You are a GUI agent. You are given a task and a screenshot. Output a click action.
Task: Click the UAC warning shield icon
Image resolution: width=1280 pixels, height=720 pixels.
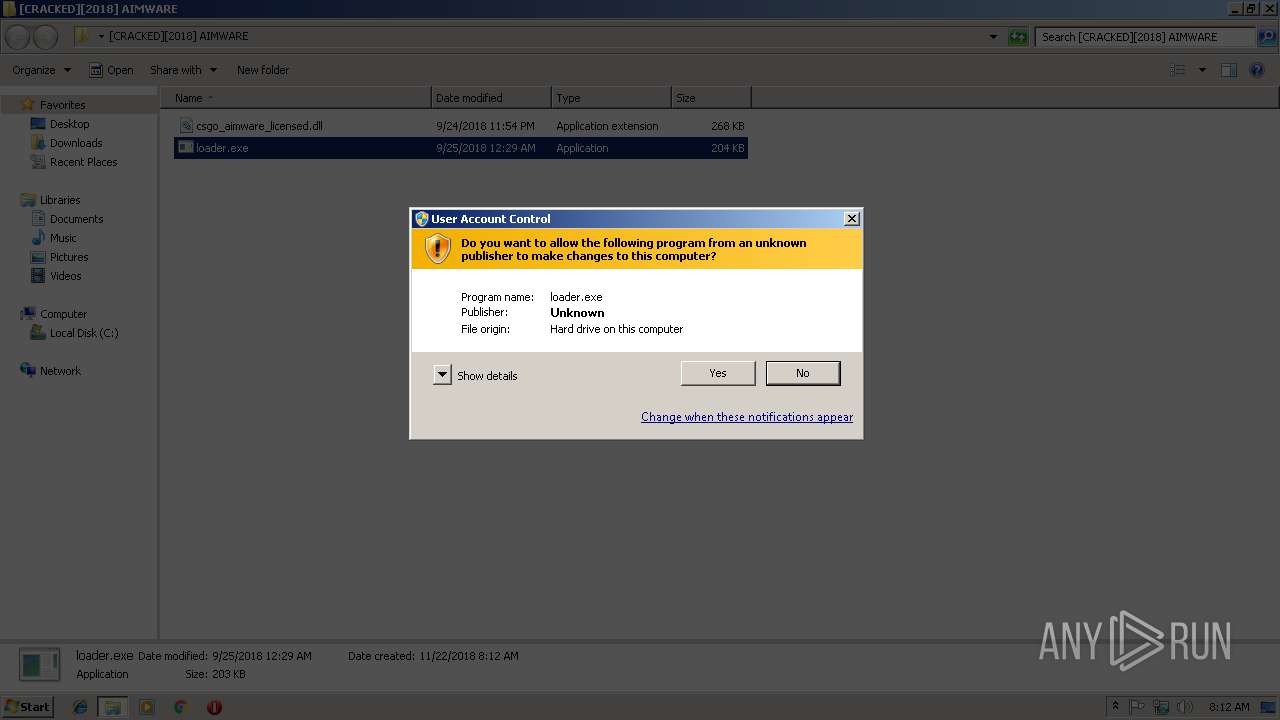438,249
